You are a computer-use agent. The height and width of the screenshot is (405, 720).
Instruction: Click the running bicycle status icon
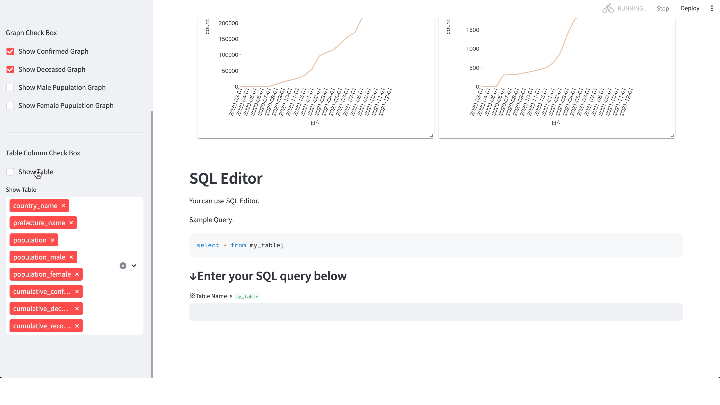608,8
